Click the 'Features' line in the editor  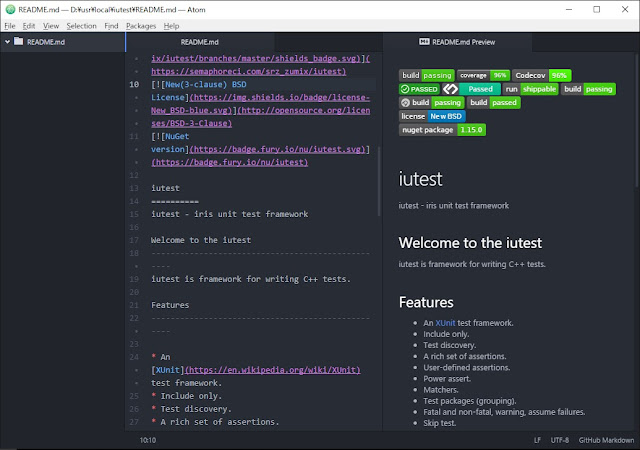pos(170,305)
